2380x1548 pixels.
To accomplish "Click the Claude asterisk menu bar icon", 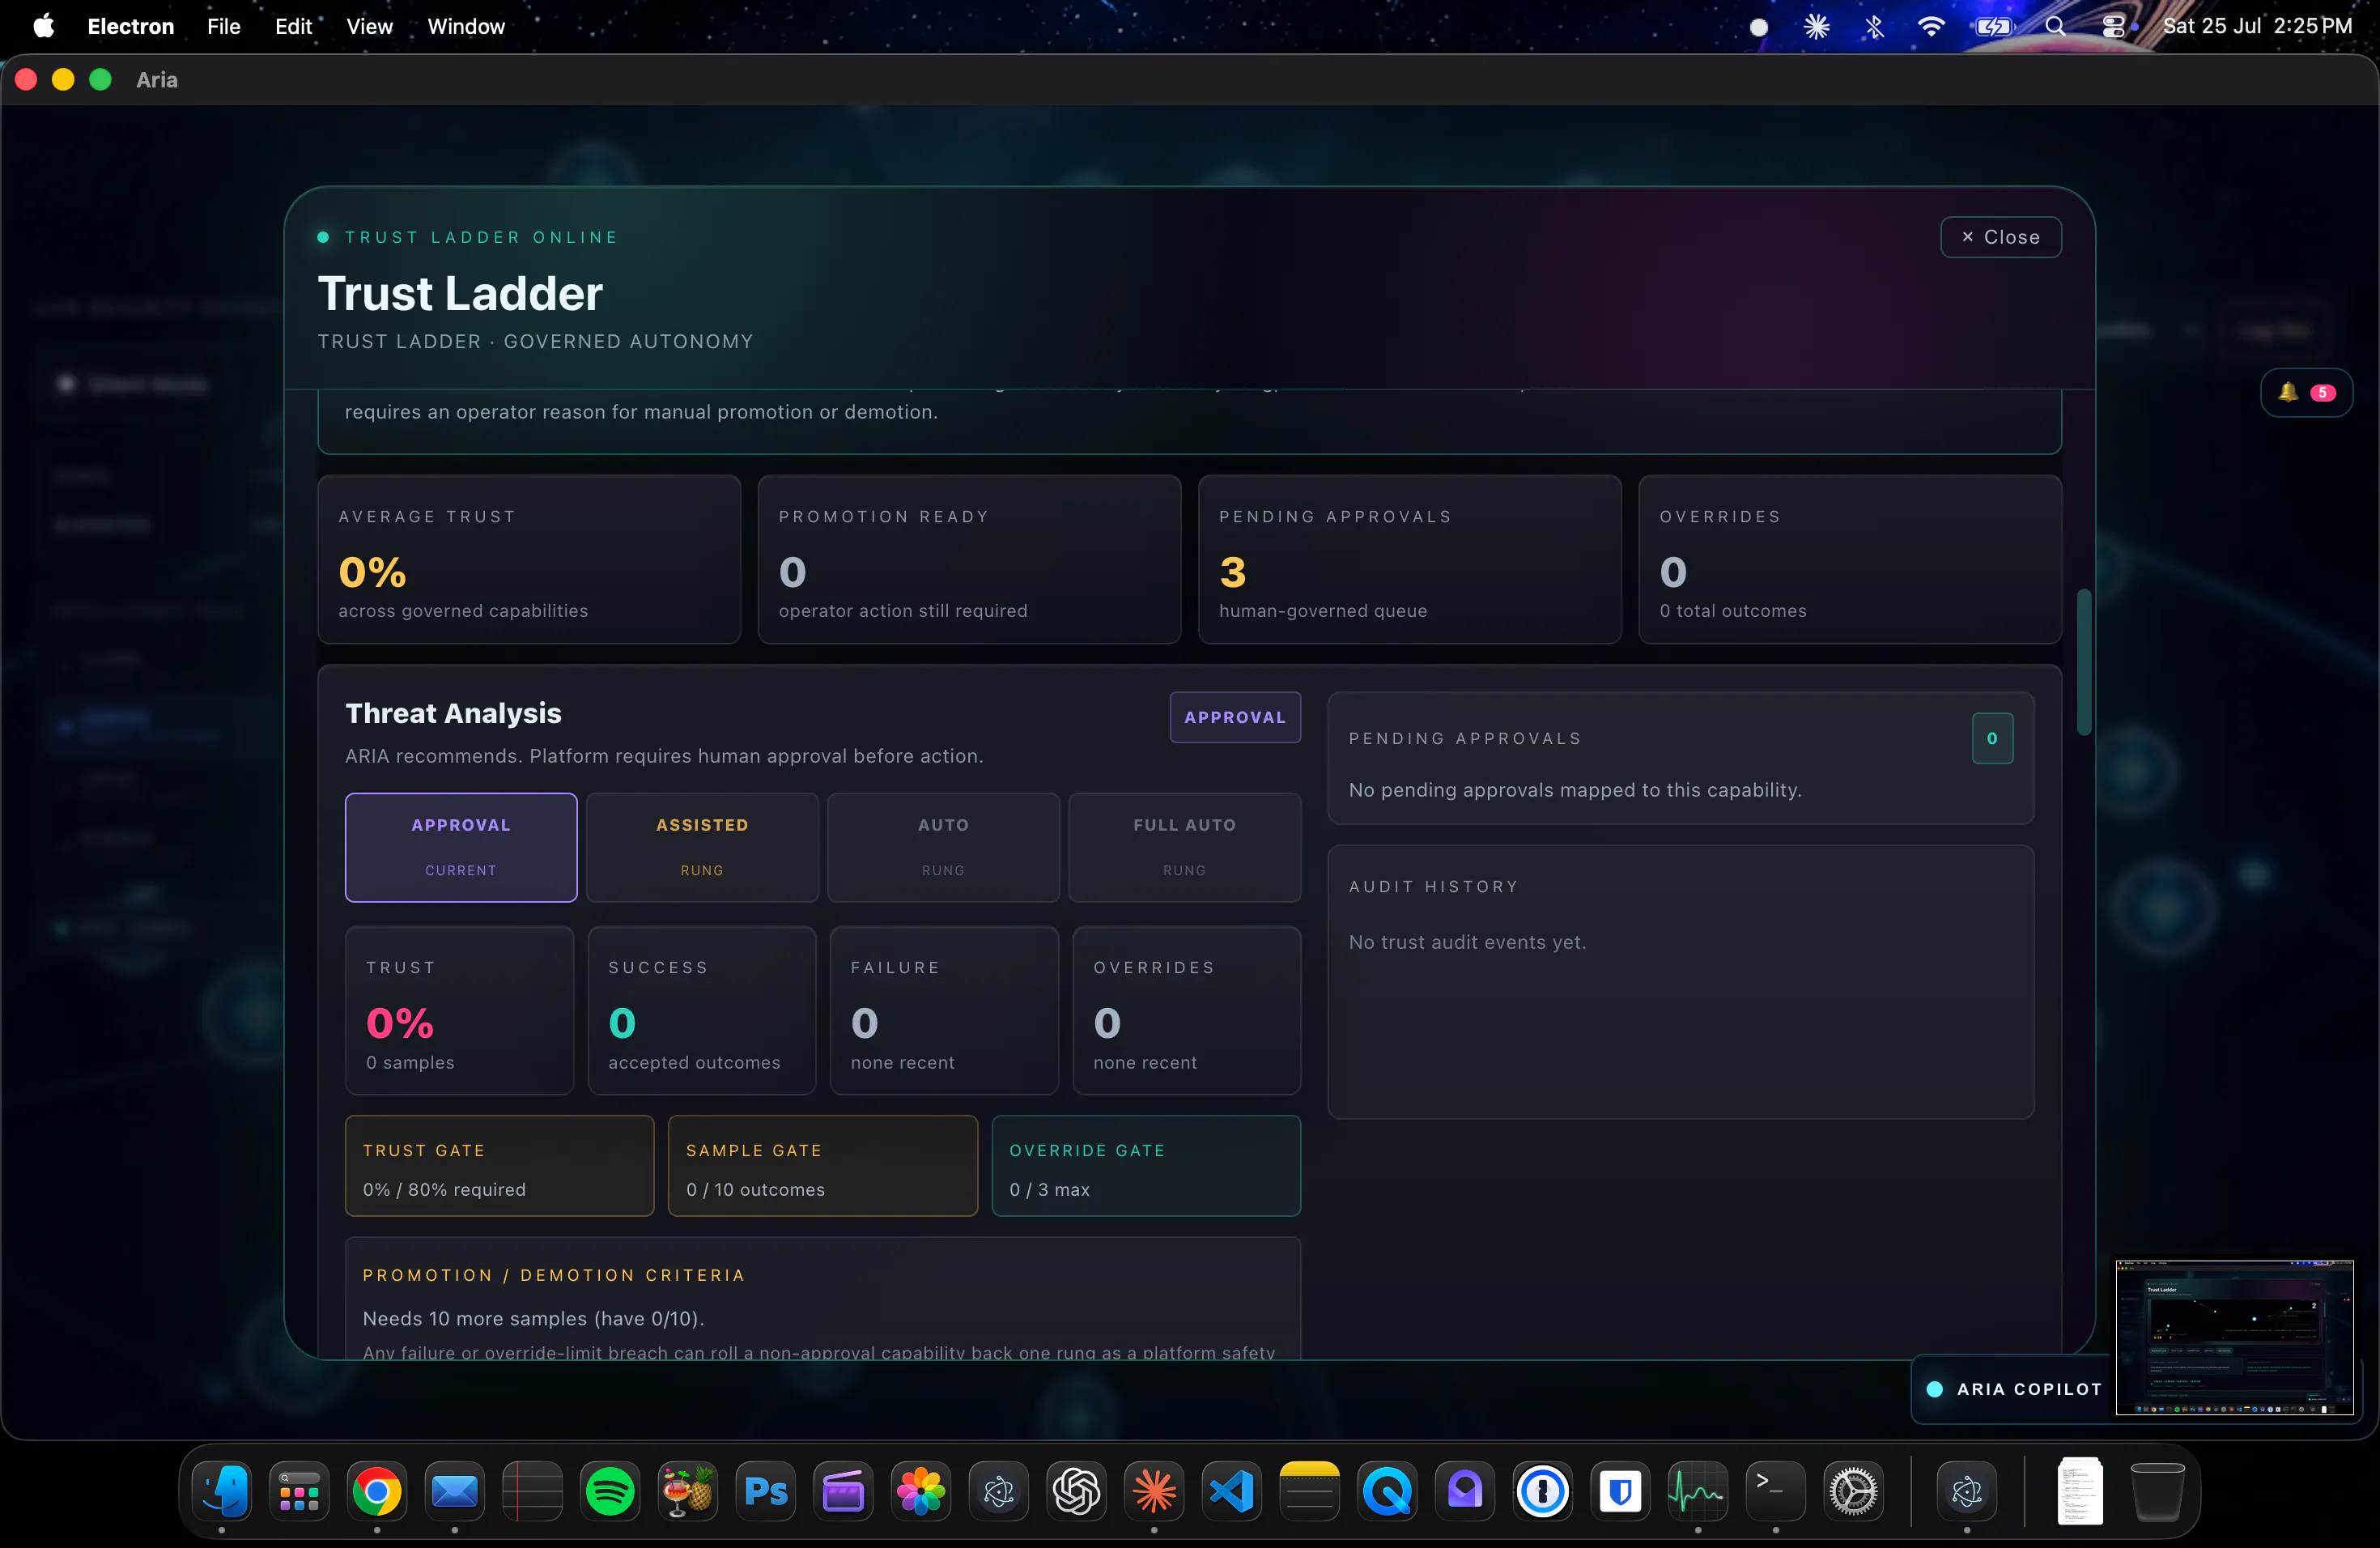I will 1817,26.
